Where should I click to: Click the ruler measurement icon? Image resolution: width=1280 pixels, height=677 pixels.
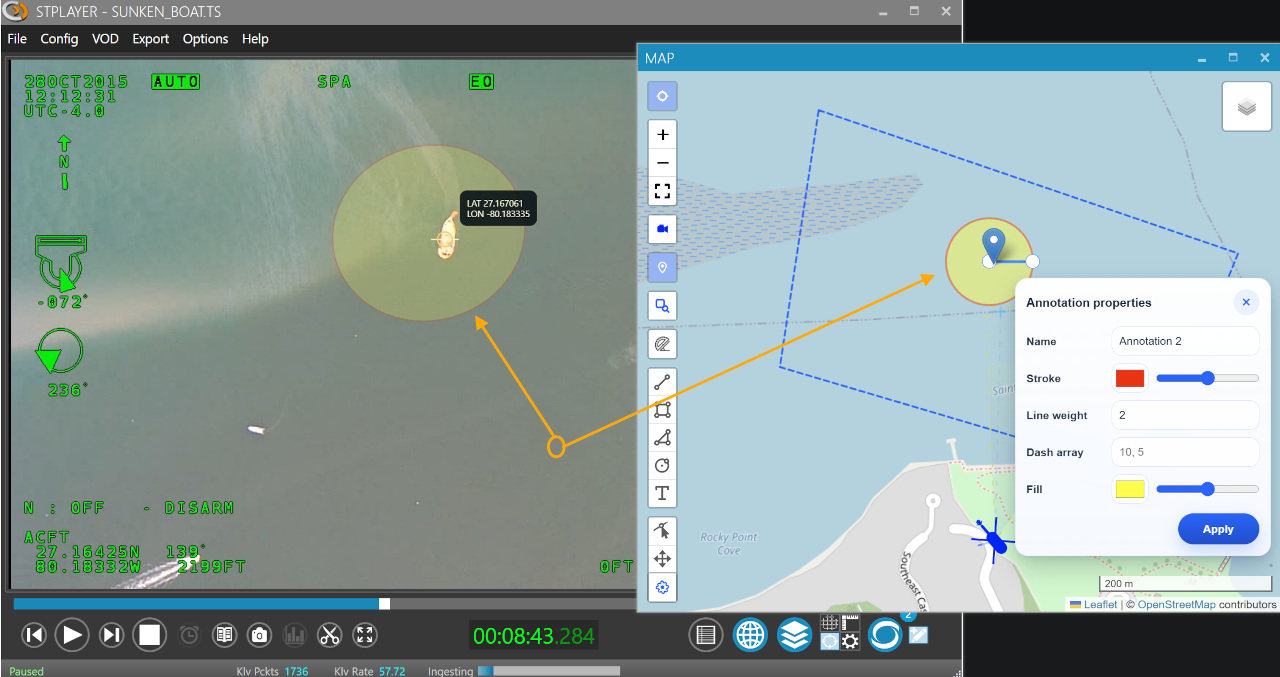tap(851, 623)
